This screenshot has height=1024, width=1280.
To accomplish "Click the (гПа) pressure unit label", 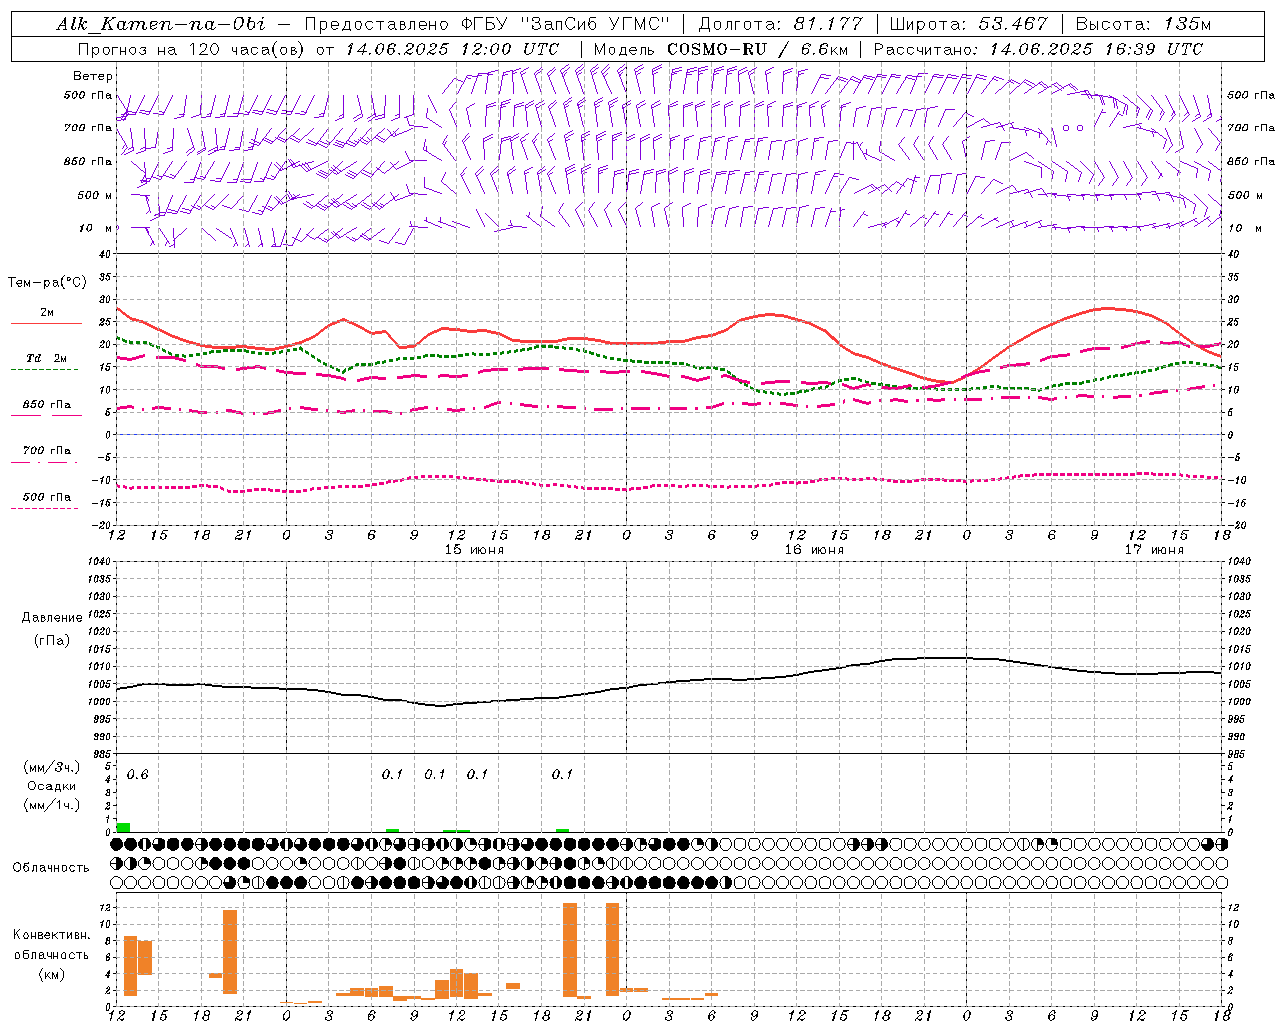I will 52,641.
